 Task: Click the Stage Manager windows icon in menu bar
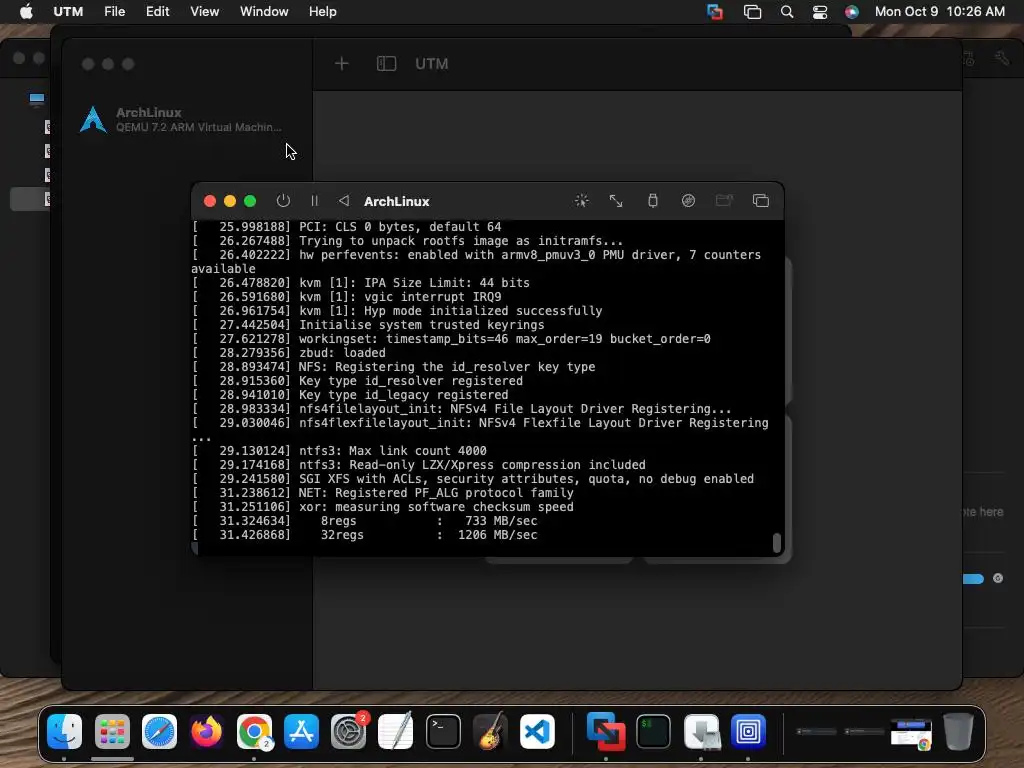coord(752,12)
